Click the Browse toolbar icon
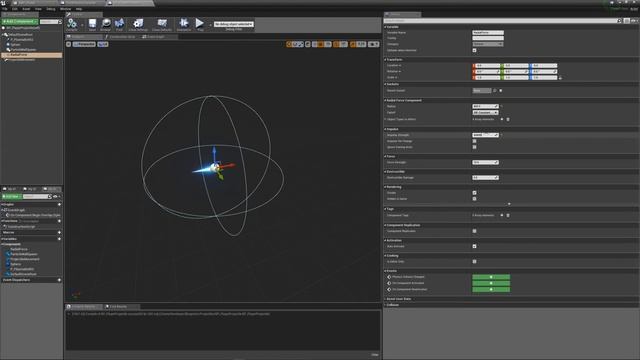The image size is (640, 360). click(x=106, y=24)
